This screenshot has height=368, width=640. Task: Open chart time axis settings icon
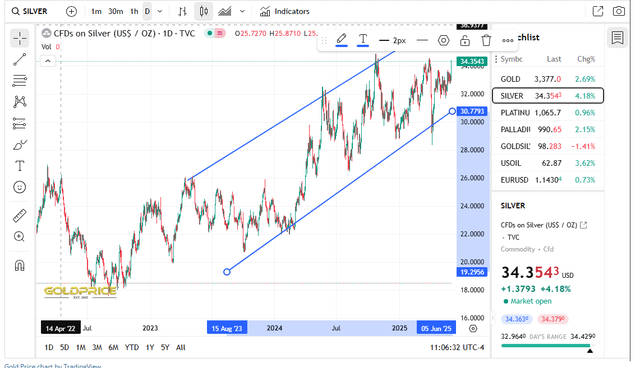tap(473, 328)
